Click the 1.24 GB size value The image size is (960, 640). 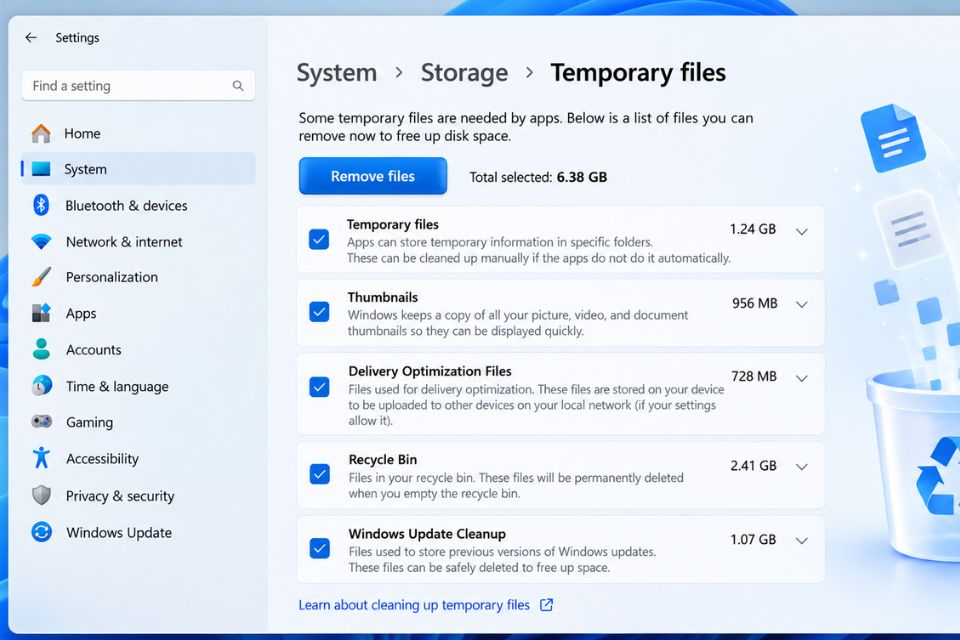point(752,229)
